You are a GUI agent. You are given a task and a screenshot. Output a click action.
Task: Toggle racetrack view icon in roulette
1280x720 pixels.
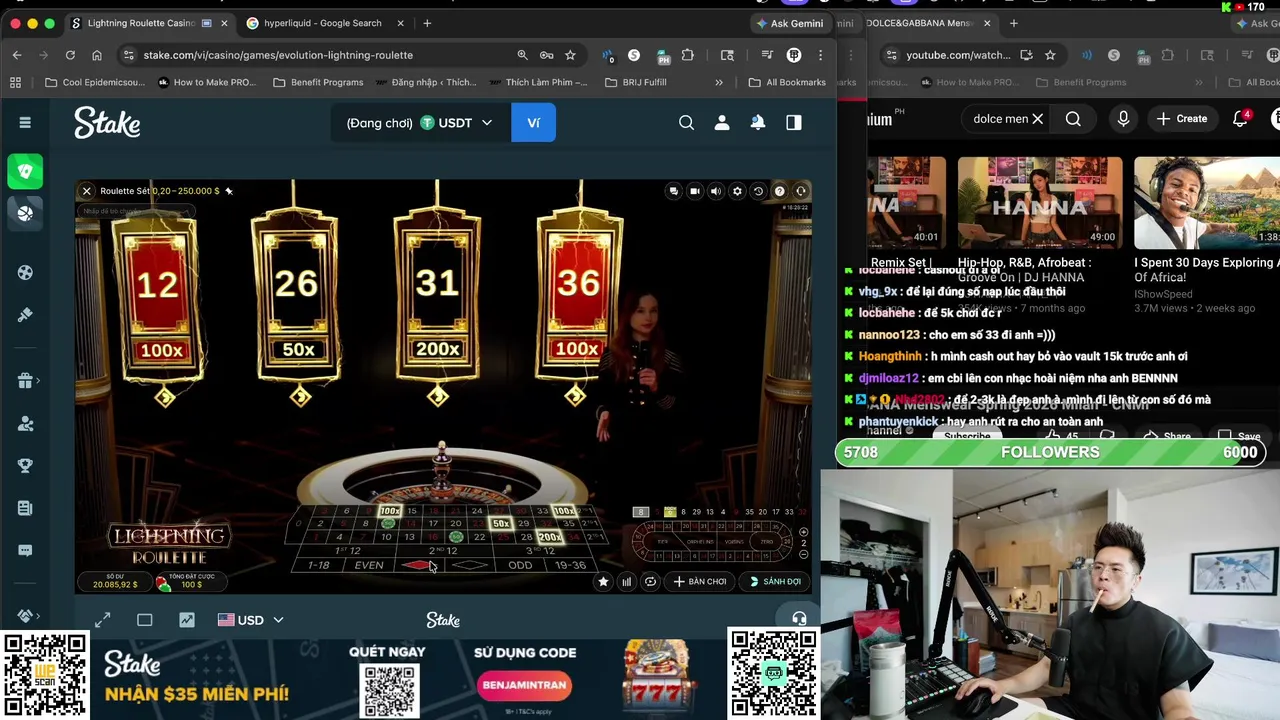(651, 581)
